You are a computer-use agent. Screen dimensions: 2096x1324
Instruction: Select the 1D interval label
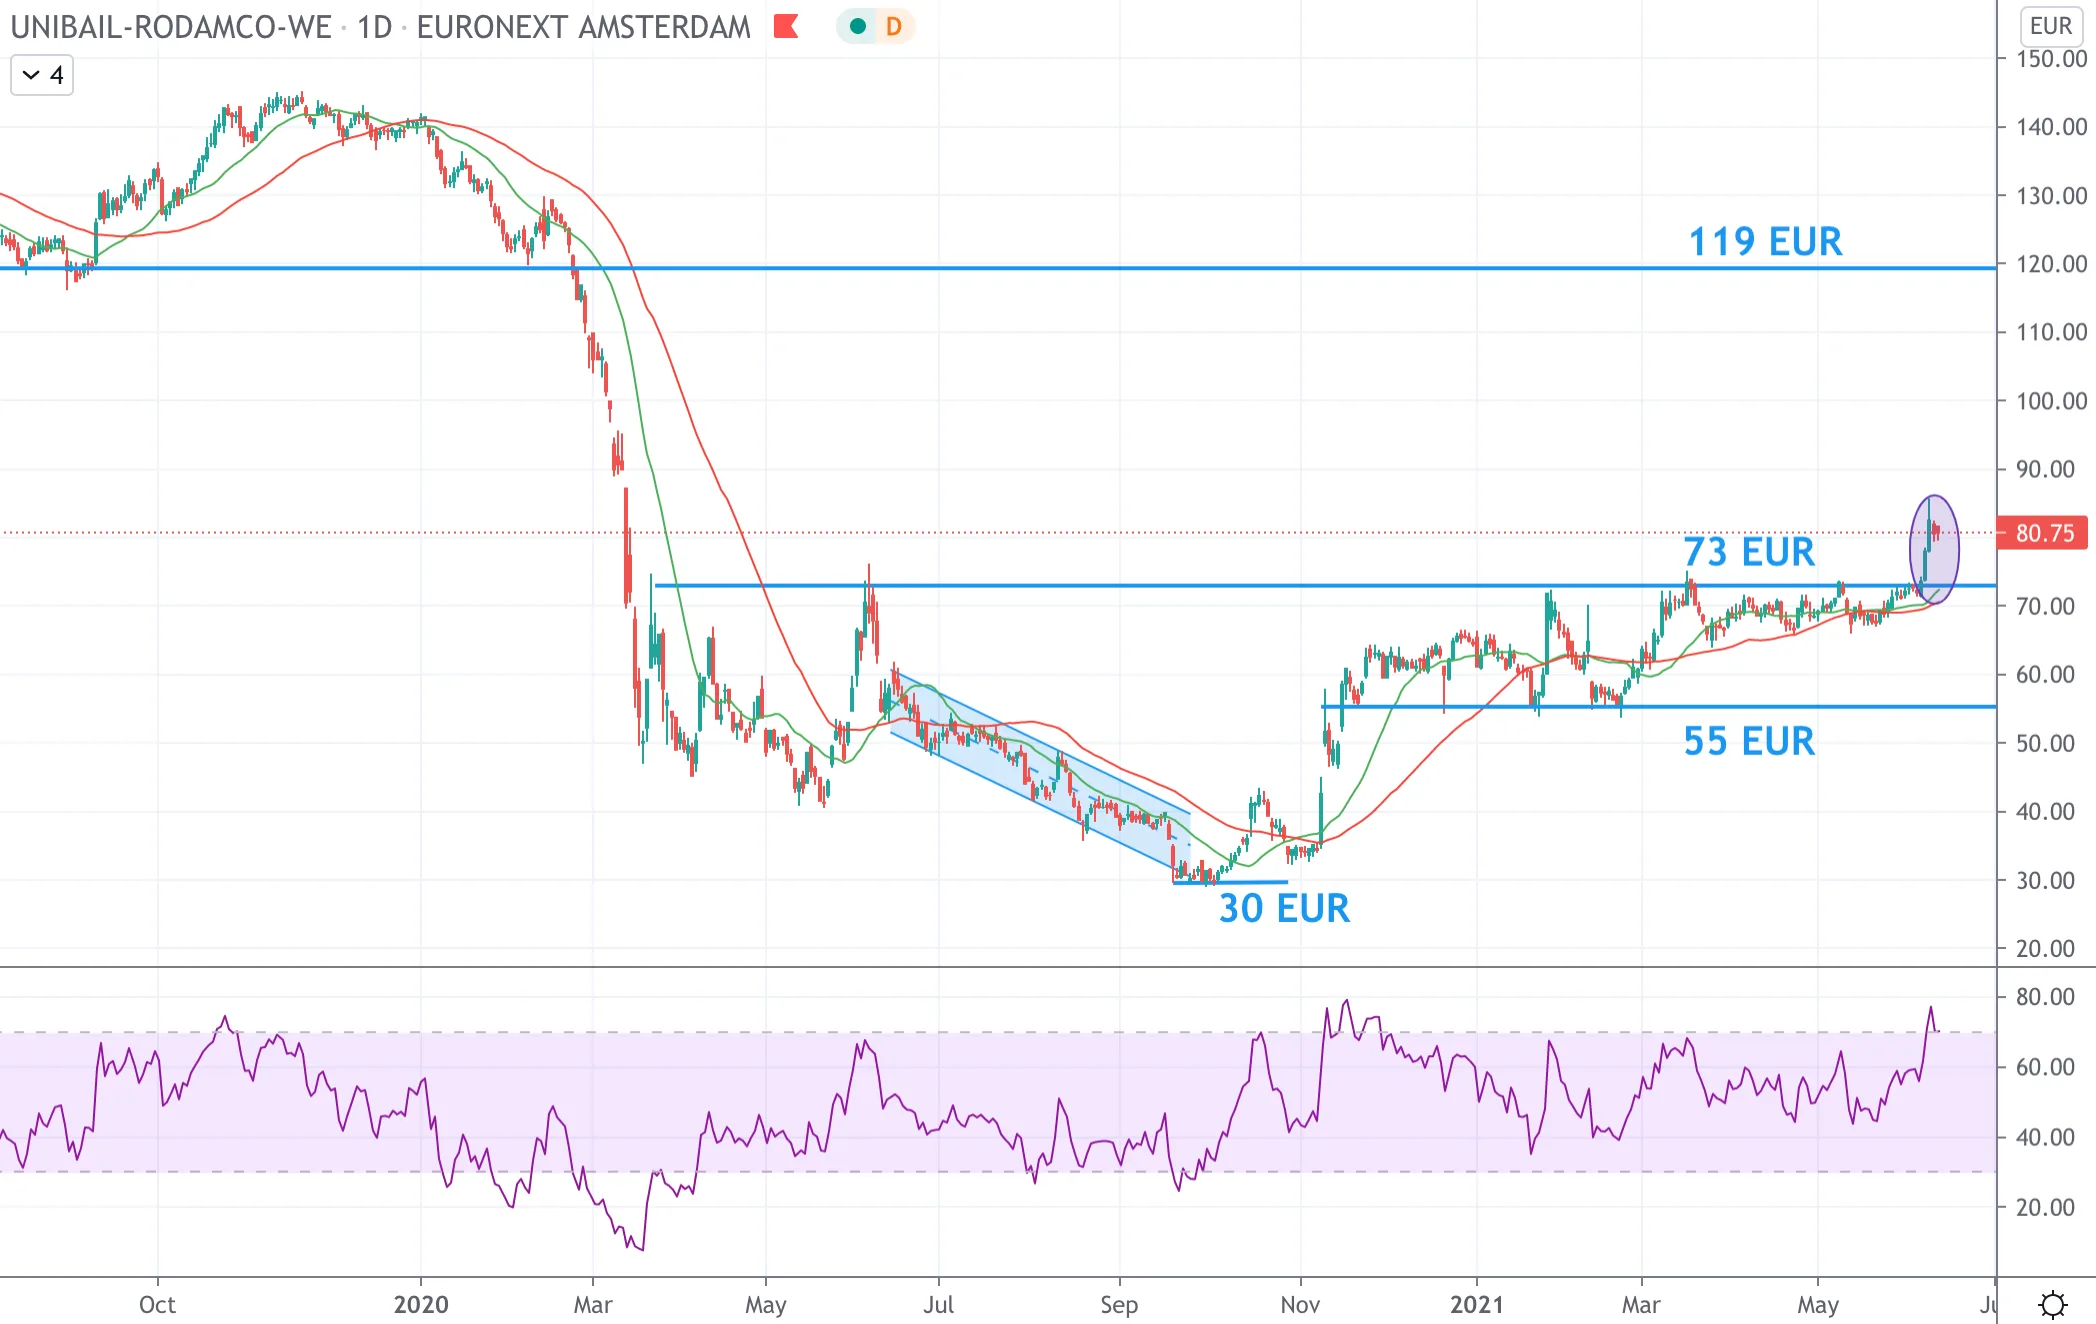pos(375,27)
